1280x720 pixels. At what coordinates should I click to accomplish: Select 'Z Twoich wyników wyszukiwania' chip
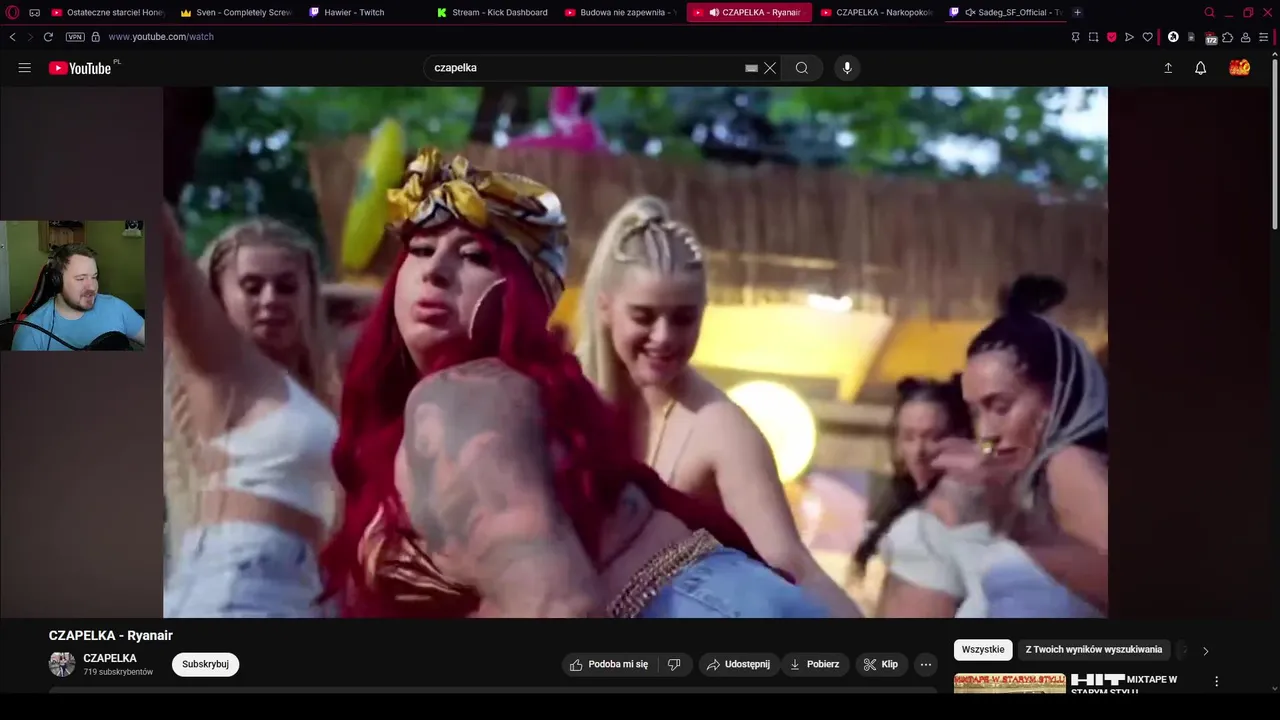(1094, 650)
